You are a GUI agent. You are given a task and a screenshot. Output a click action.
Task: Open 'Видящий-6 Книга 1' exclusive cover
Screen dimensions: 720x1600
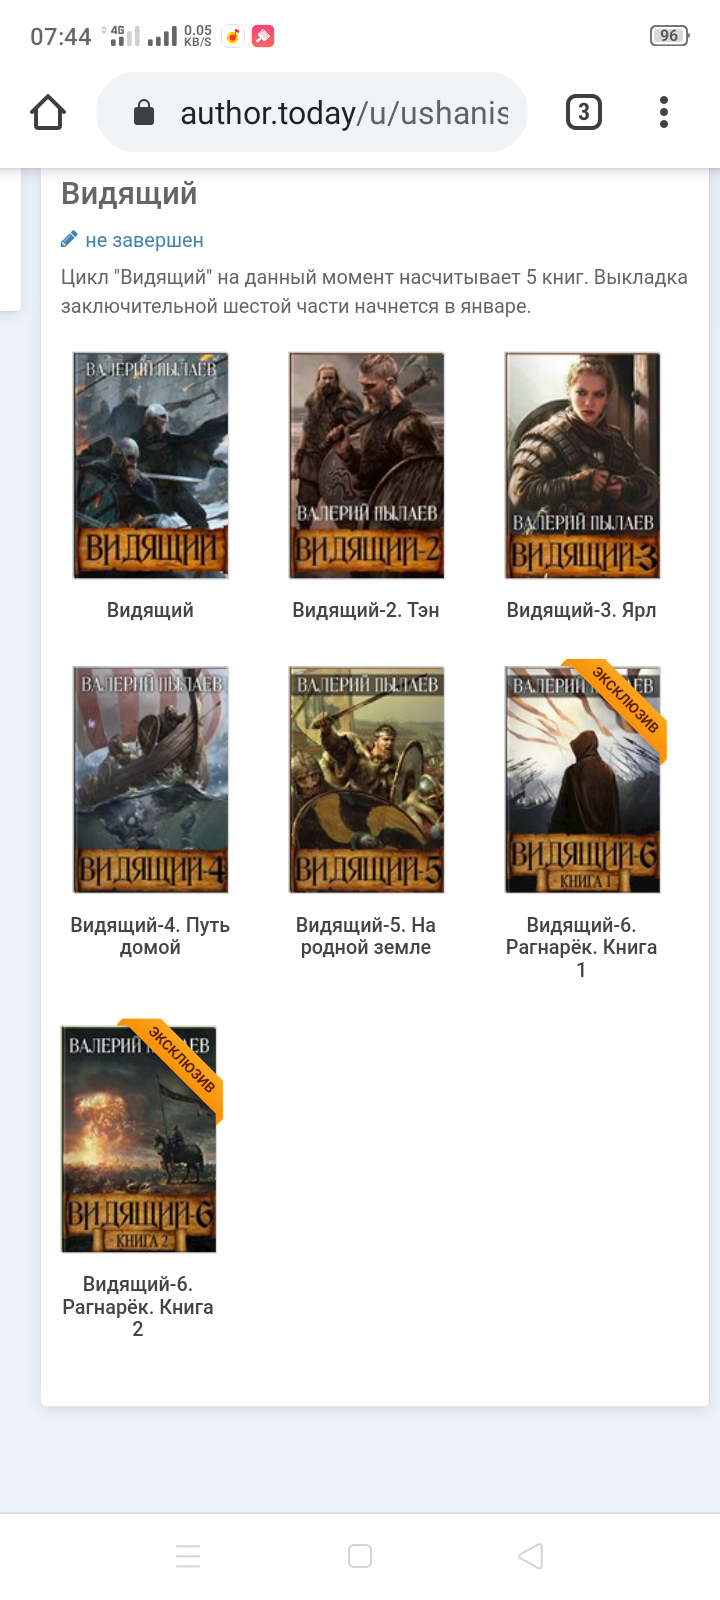point(582,780)
